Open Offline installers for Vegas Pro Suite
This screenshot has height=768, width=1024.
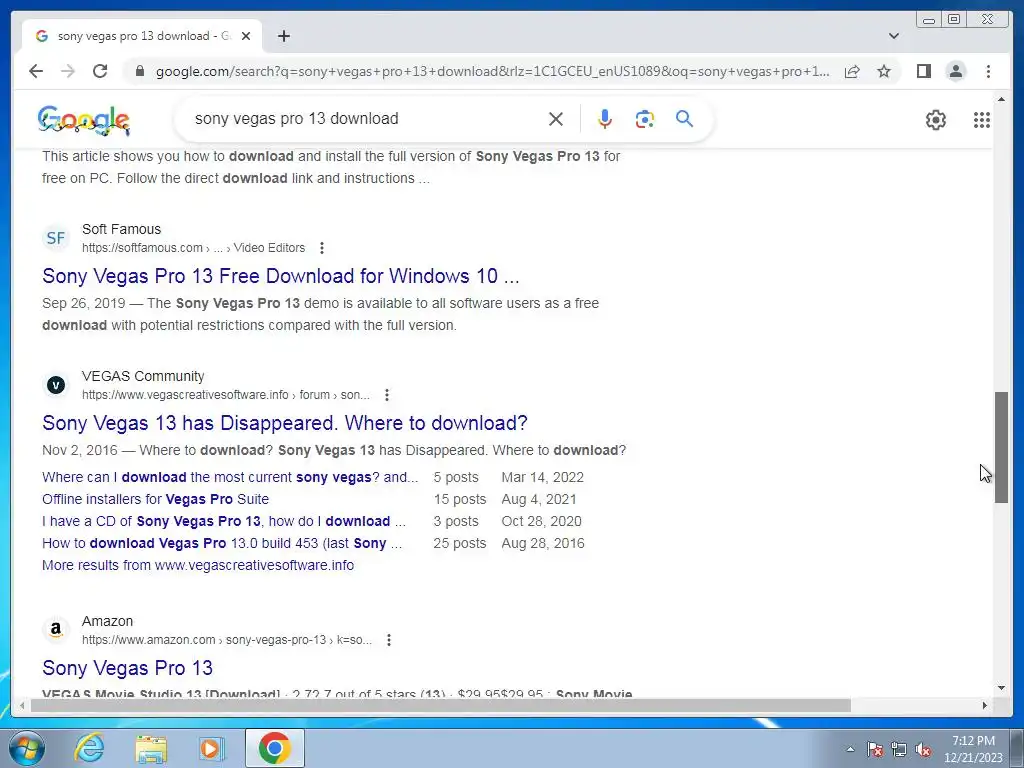pyautogui.click(x=155, y=500)
